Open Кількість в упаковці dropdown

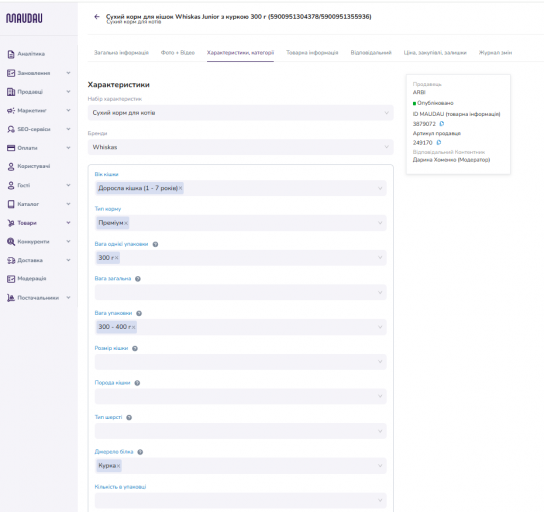click(240, 500)
